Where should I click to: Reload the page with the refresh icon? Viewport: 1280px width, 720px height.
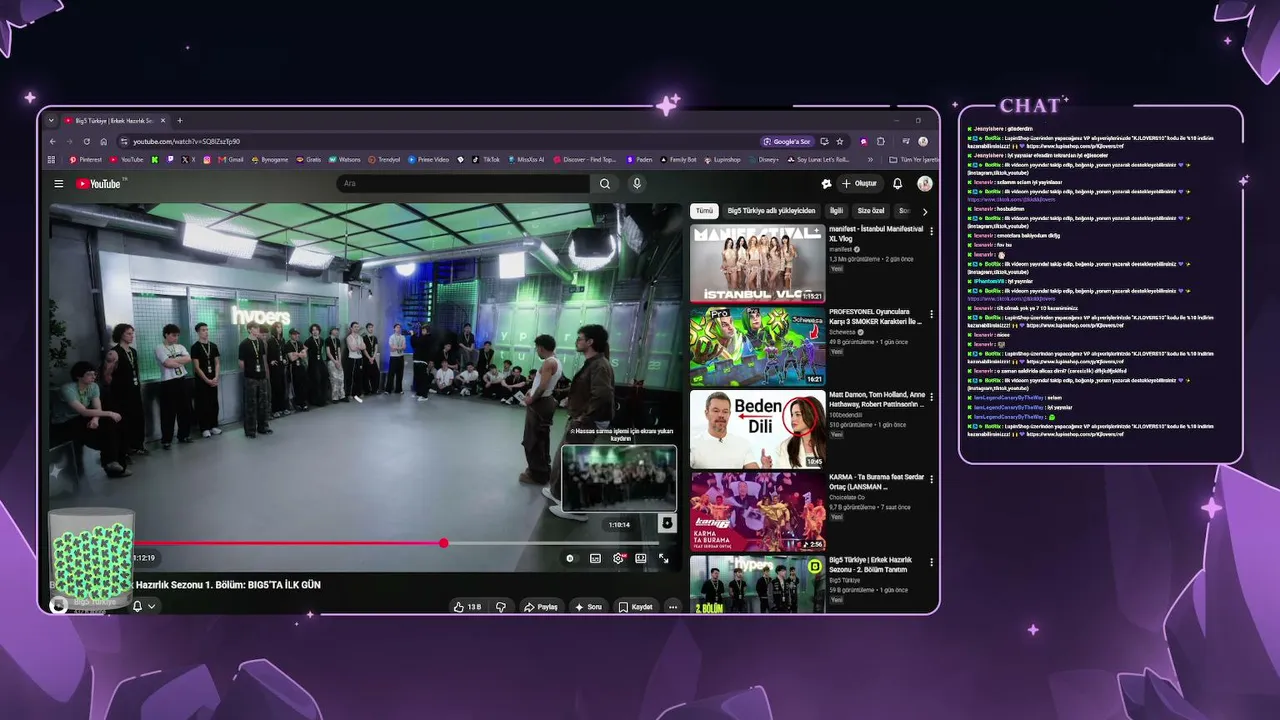(87, 141)
